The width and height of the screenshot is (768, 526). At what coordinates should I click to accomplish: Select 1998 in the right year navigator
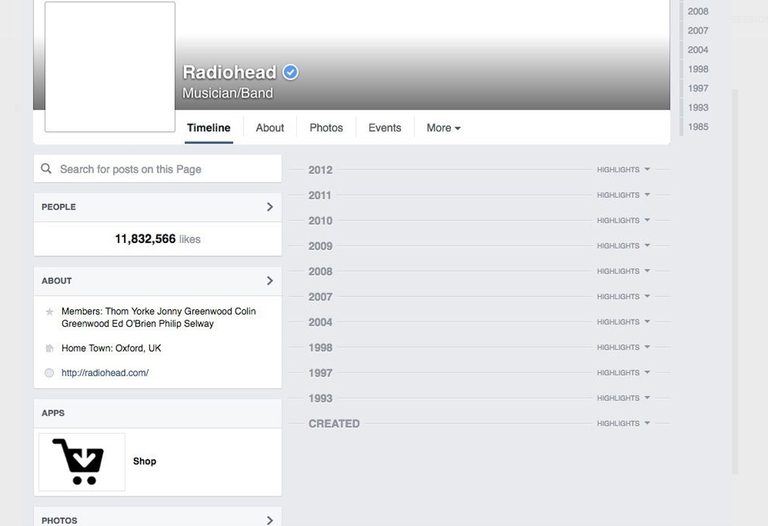click(698, 69)
